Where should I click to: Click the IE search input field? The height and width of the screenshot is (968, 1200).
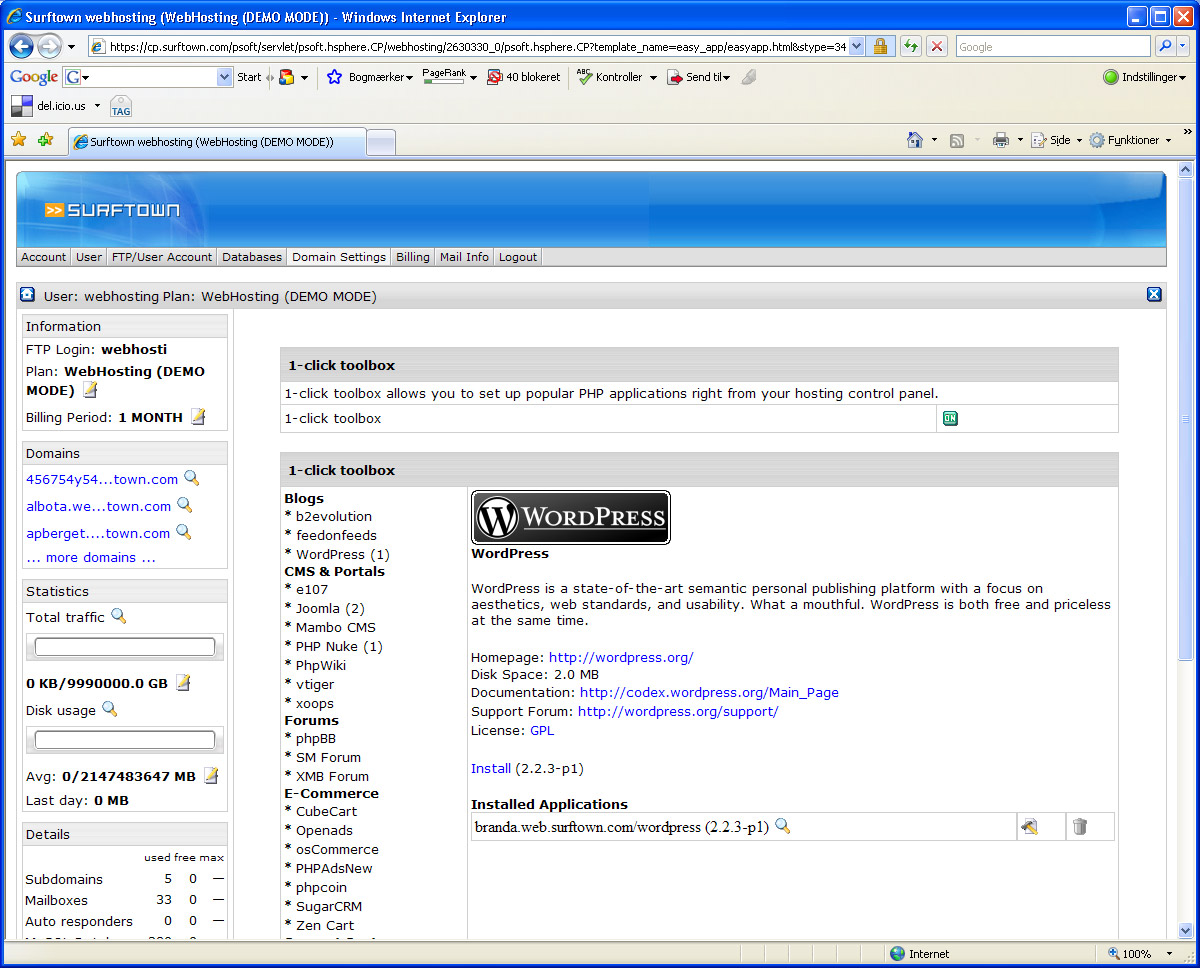pyautogui.click(x=1053, y=46)
